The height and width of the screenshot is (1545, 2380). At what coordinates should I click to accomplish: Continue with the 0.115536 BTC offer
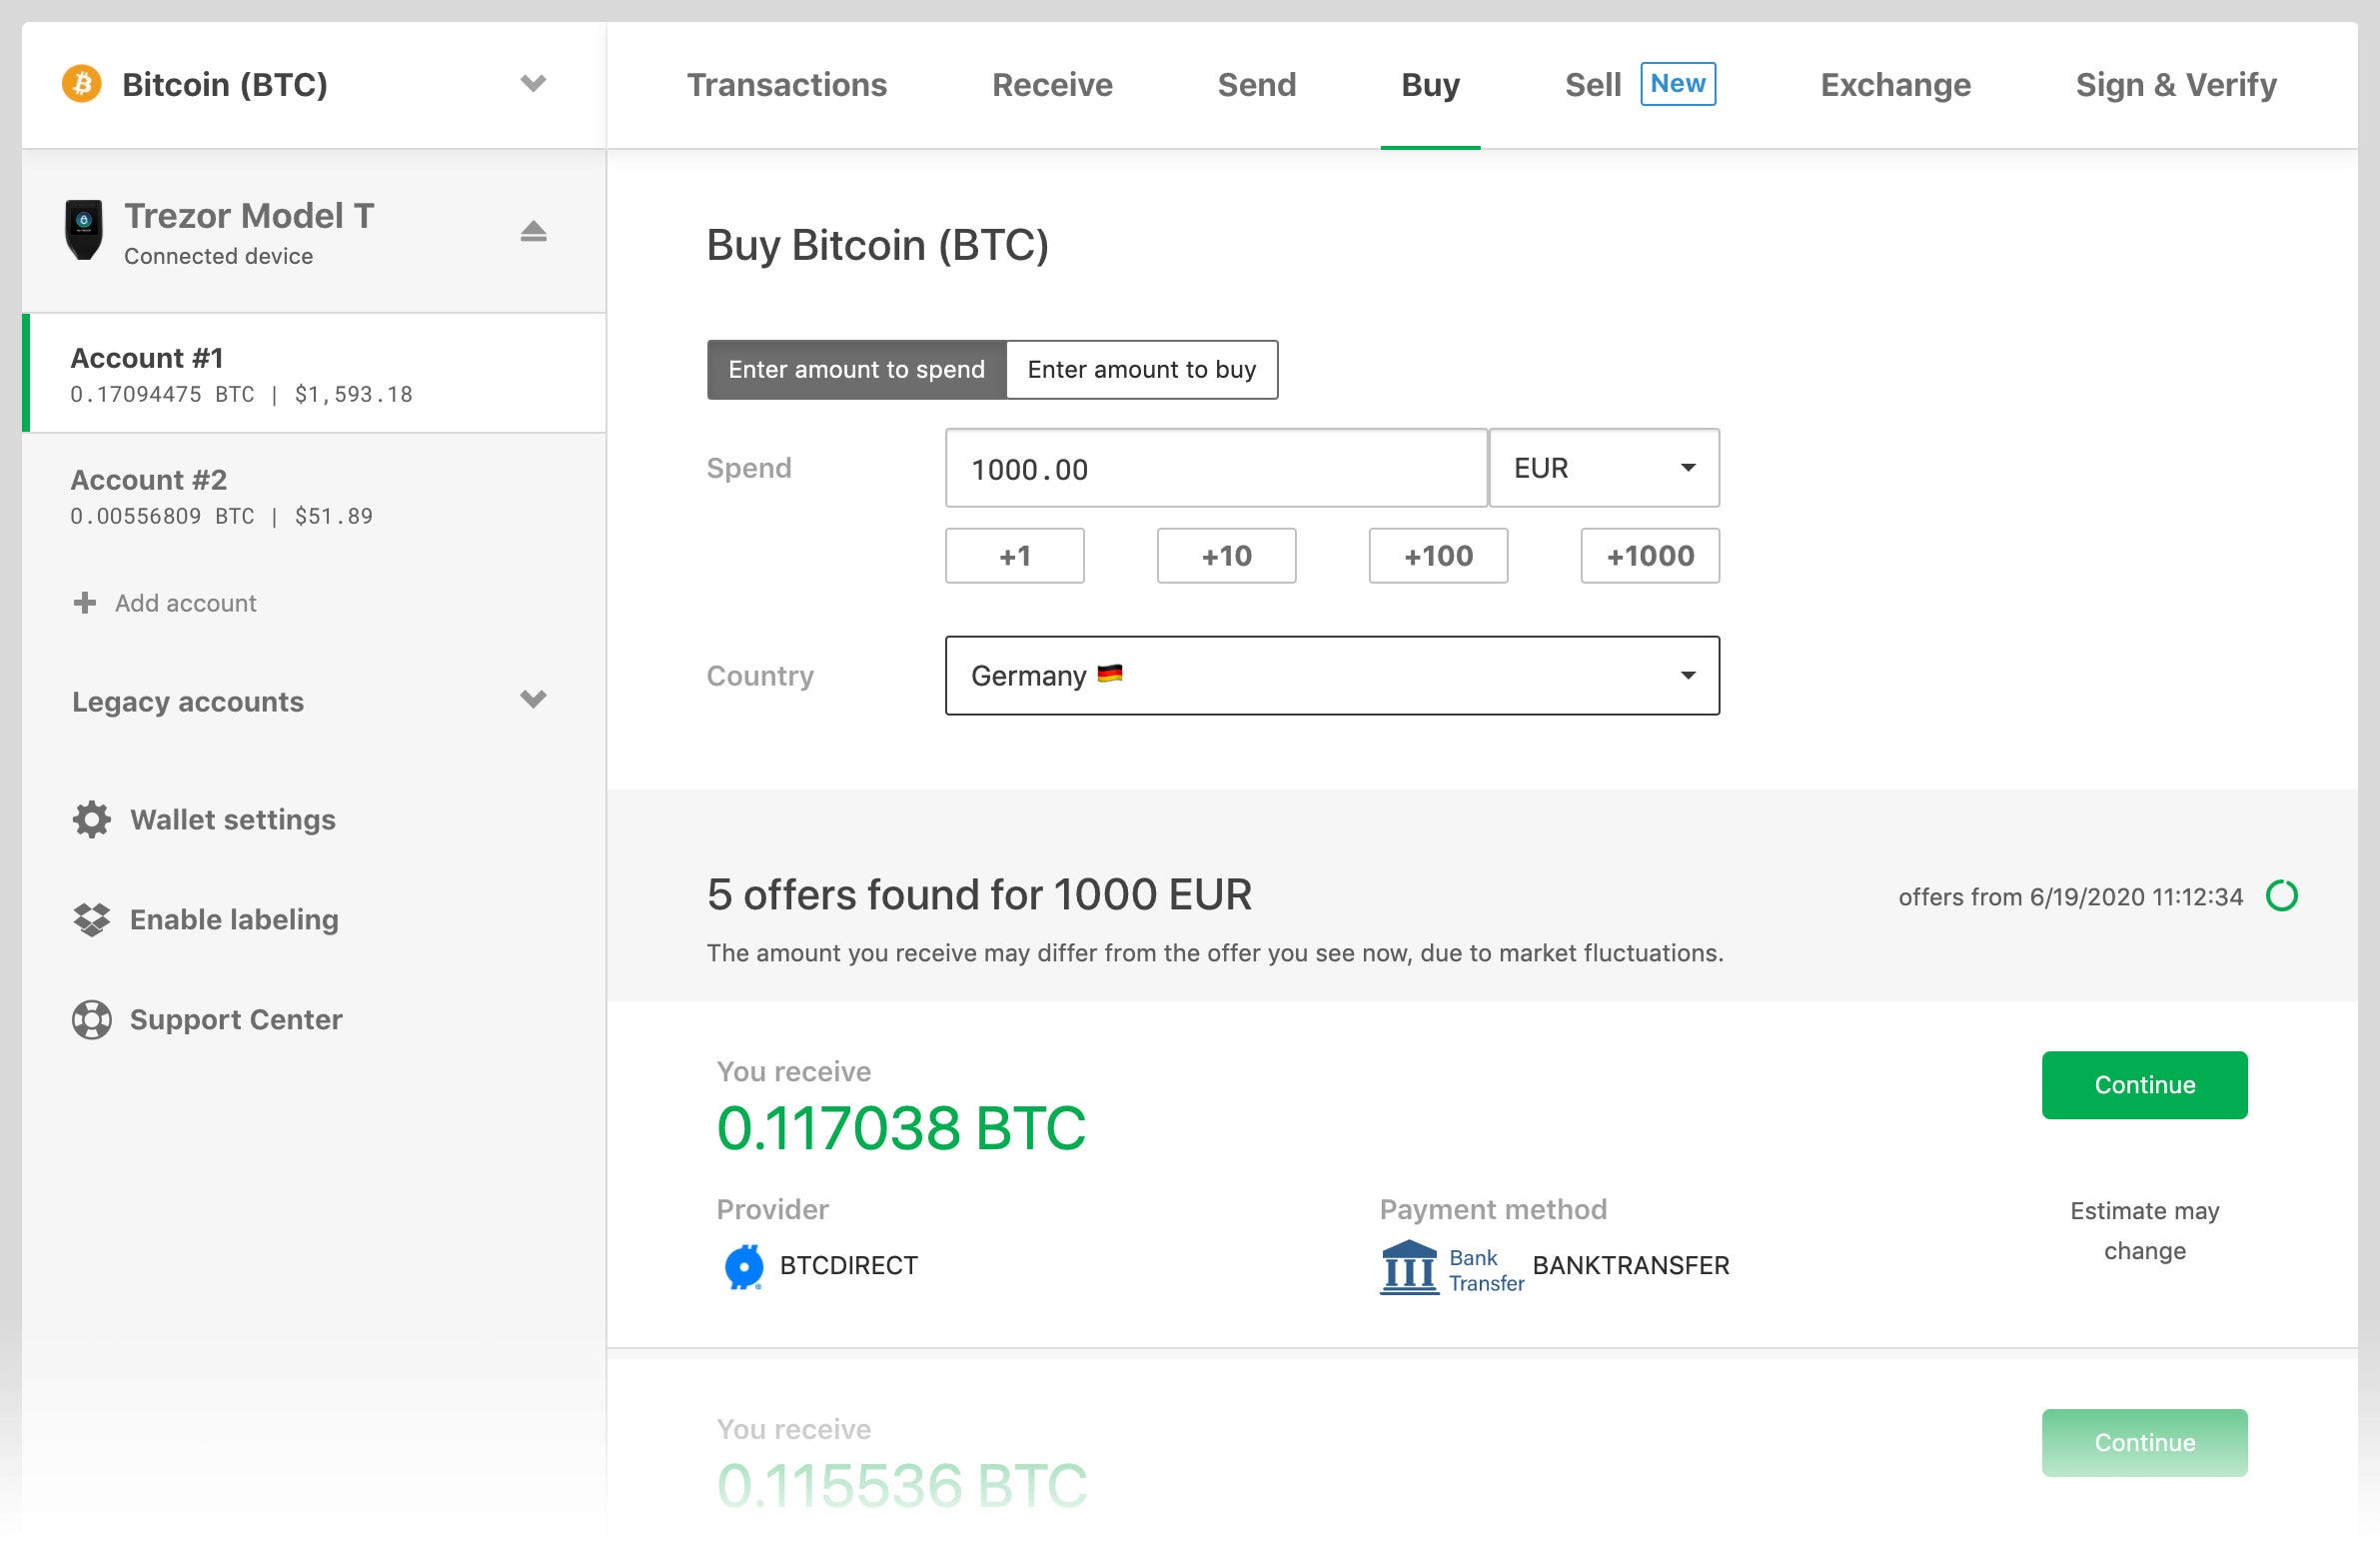[2145, 1443]
